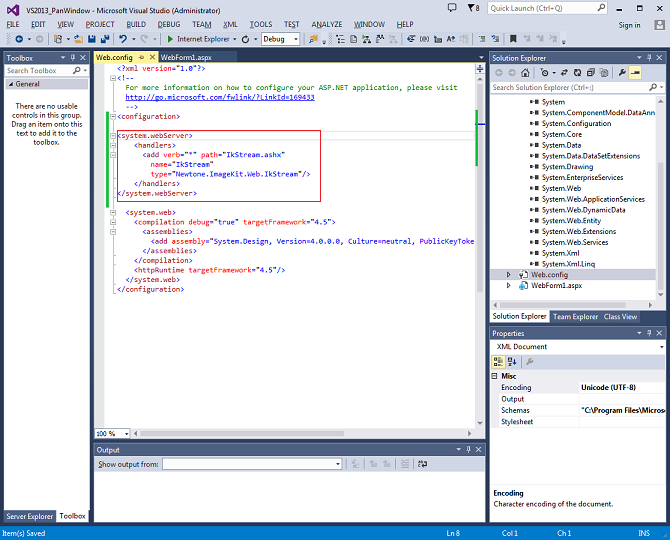This screenshot has height=540, width=670.
Task: Expand the Web.config node in Solution Explorer
Action: pyautogui.click(x=508, y=275)
